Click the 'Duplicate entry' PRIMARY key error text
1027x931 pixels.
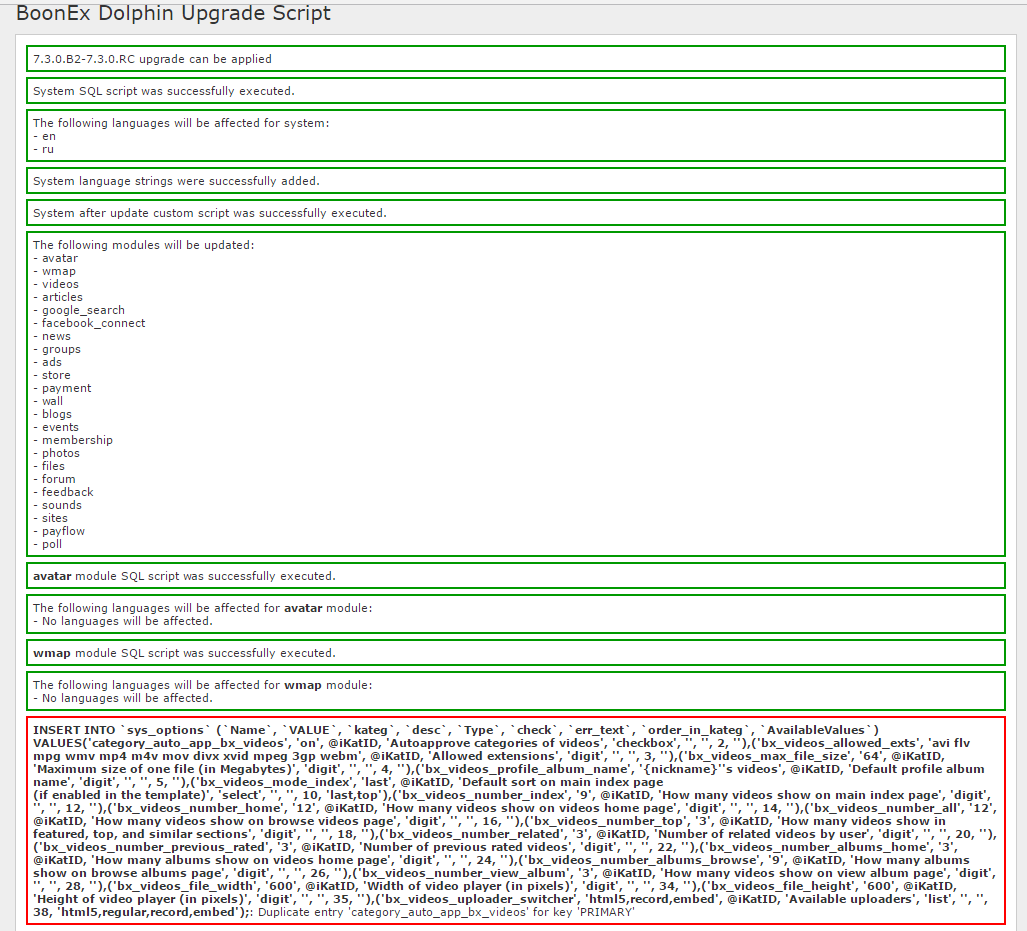coord(446,912)
